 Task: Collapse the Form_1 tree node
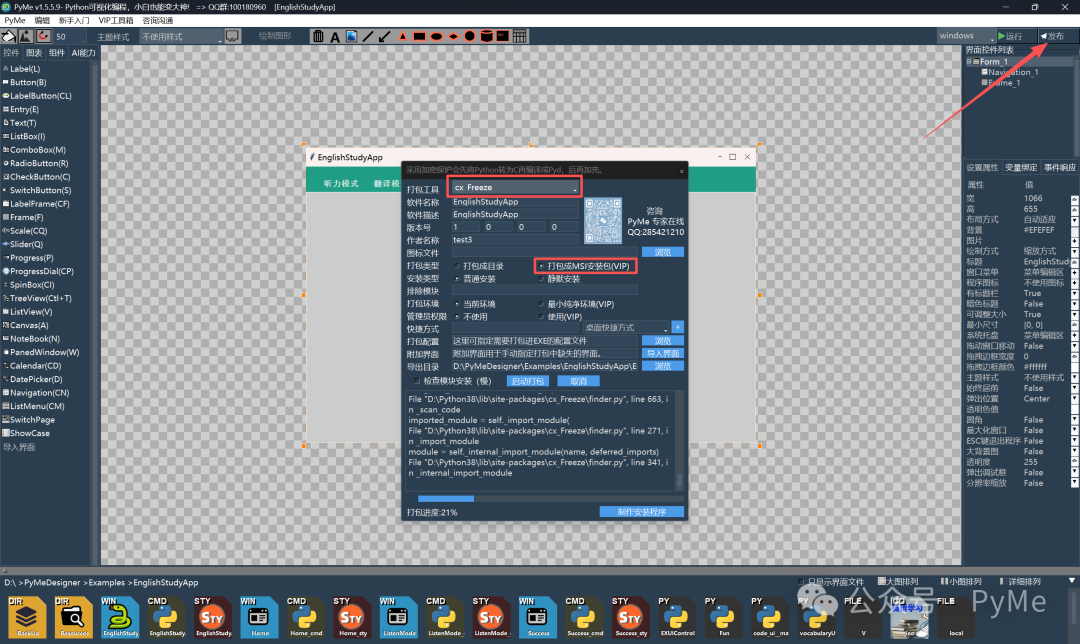pos(969,61)
